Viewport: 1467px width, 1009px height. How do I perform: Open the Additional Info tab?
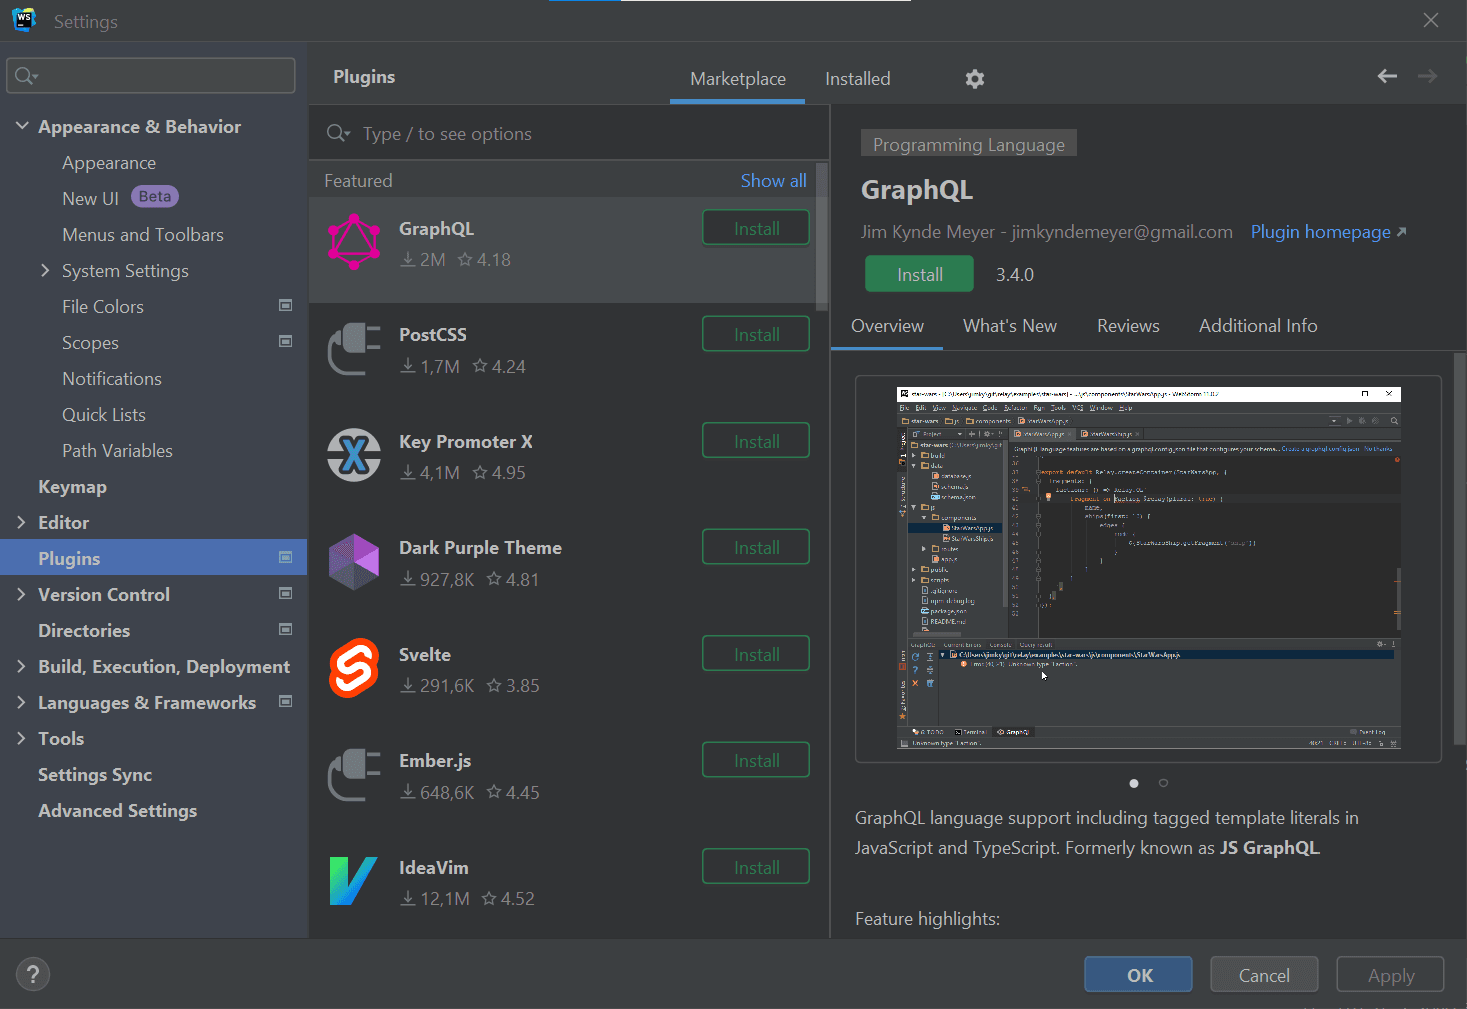point(1258,326)
